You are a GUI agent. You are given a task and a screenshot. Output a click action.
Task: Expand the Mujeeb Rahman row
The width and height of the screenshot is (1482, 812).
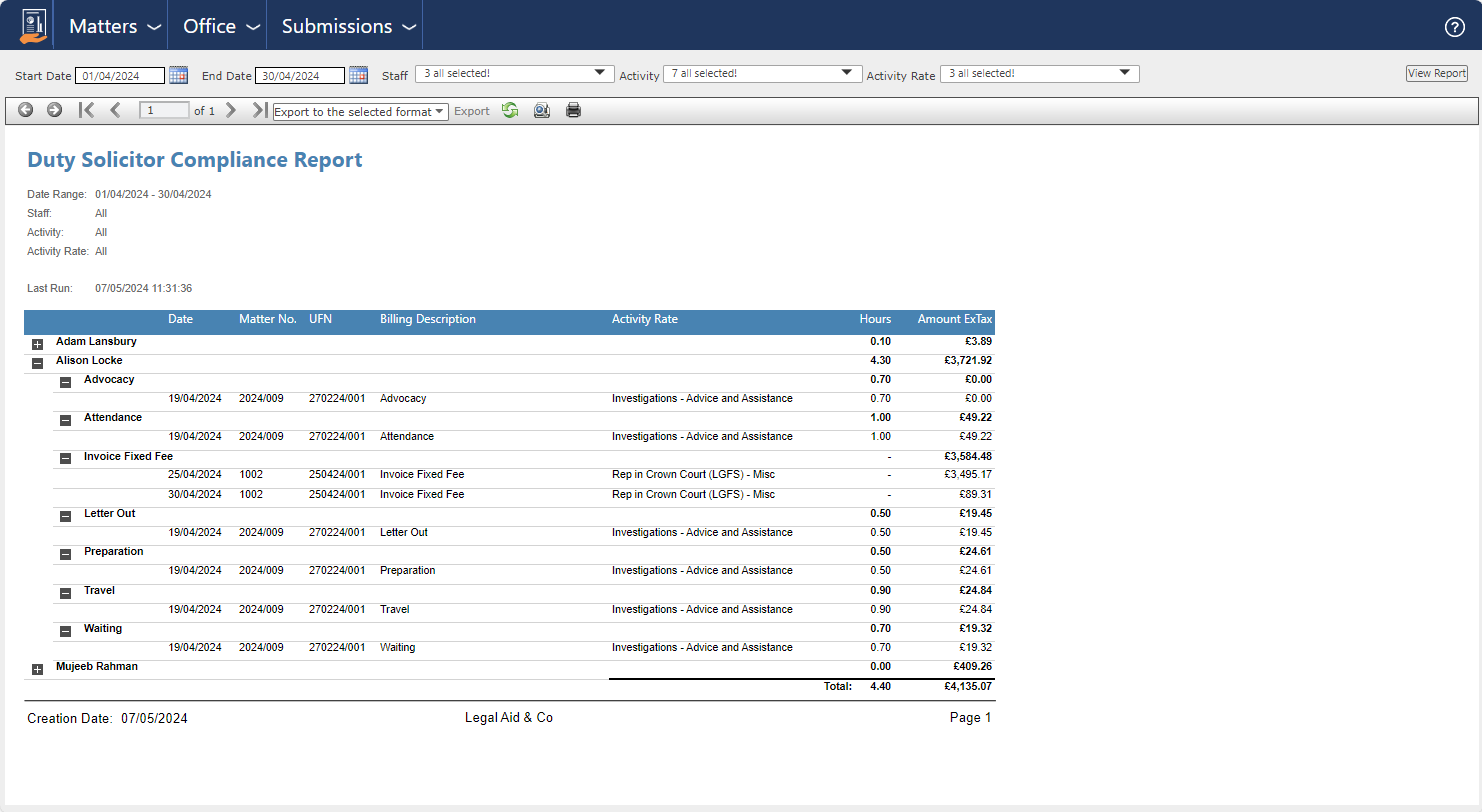(38, 669)
